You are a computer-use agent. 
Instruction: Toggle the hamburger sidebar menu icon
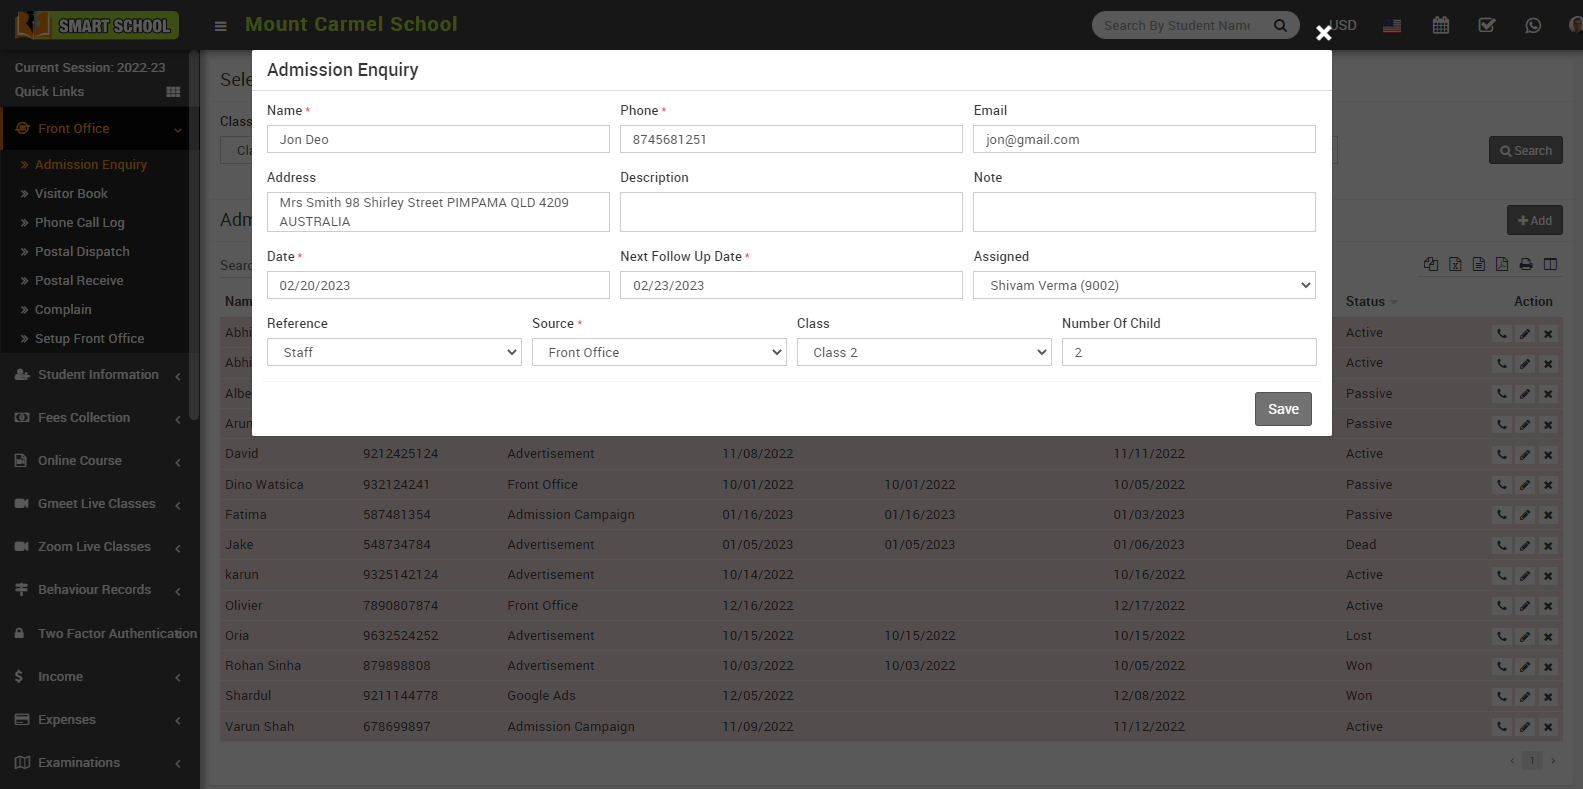click(221, 26)
